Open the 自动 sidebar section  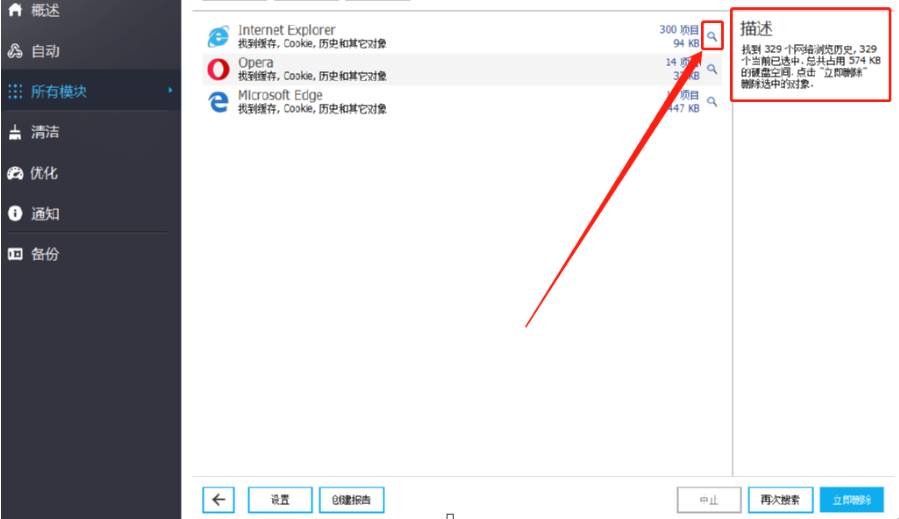[91, 51]
